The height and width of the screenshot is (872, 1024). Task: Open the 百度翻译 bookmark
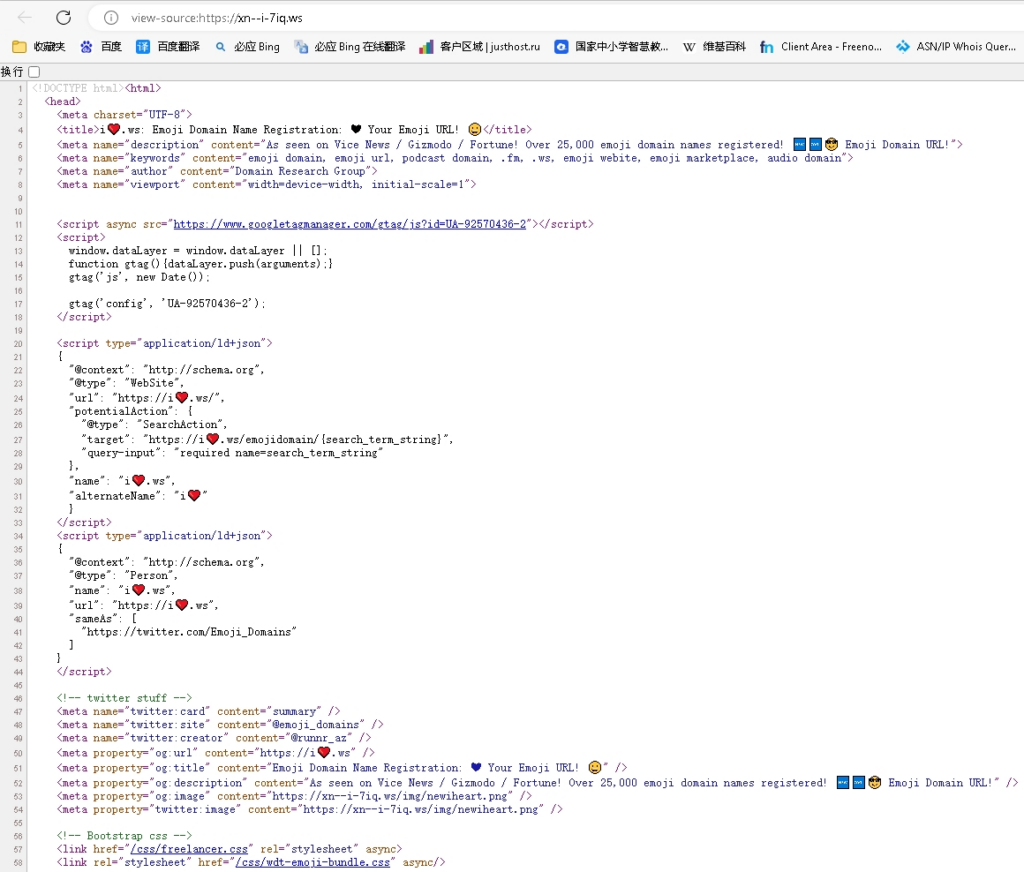point(168,46)
